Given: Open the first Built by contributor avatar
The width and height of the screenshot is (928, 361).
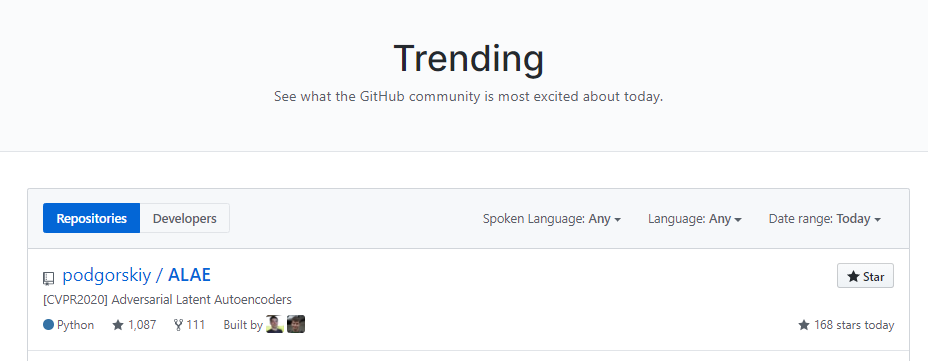Looking at the screenshot, I should 275,324.
